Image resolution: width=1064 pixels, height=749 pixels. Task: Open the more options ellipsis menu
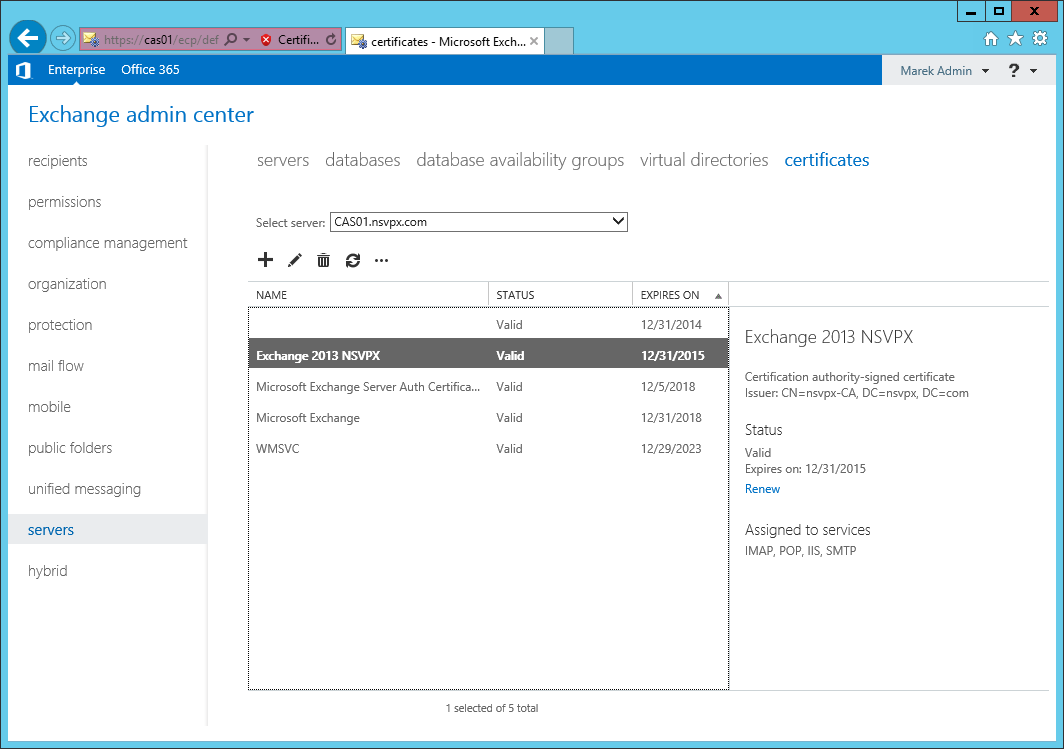click(x=381, y=261)
